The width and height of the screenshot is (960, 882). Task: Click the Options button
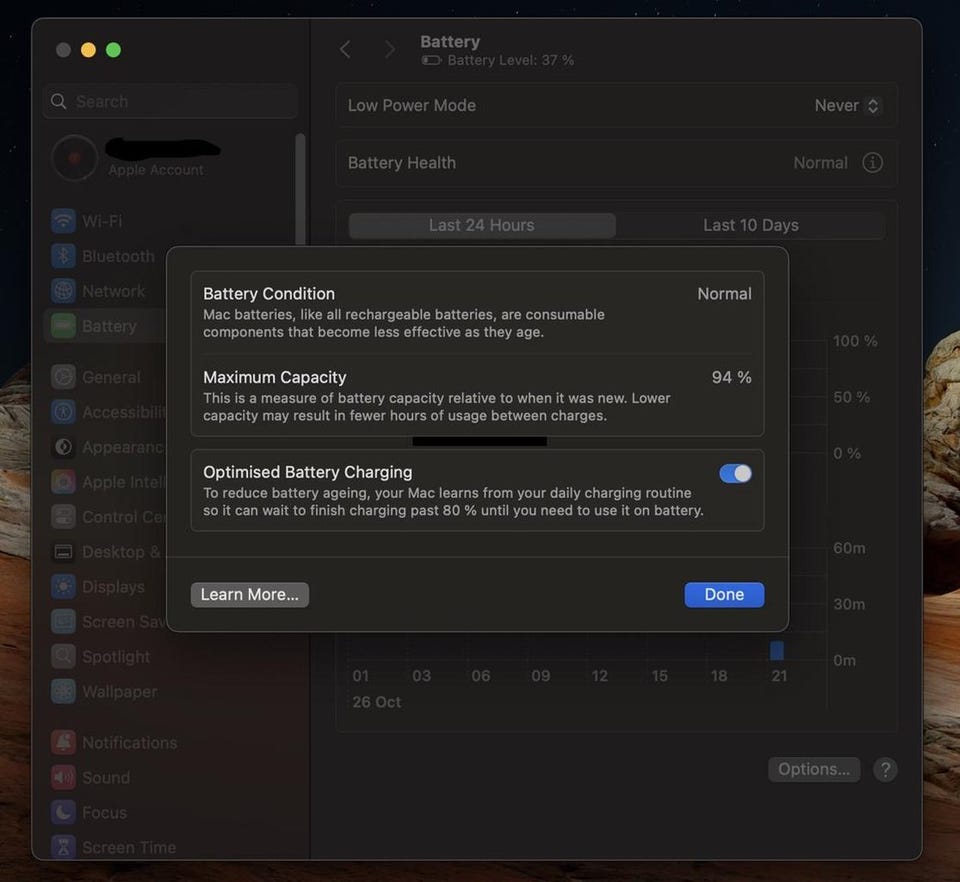point(813,769)
